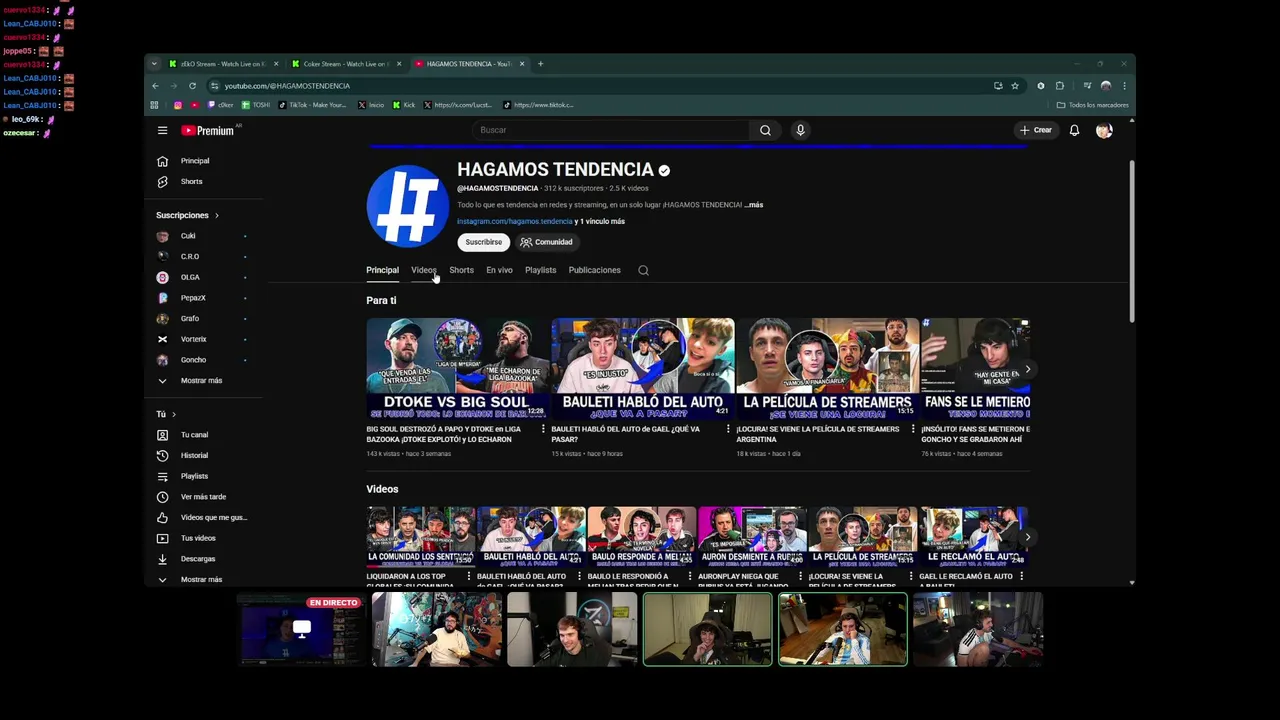This screenshot has height=720, width=1280.
Task: Open sidebar Playlists entry
Action: [194, 476]
